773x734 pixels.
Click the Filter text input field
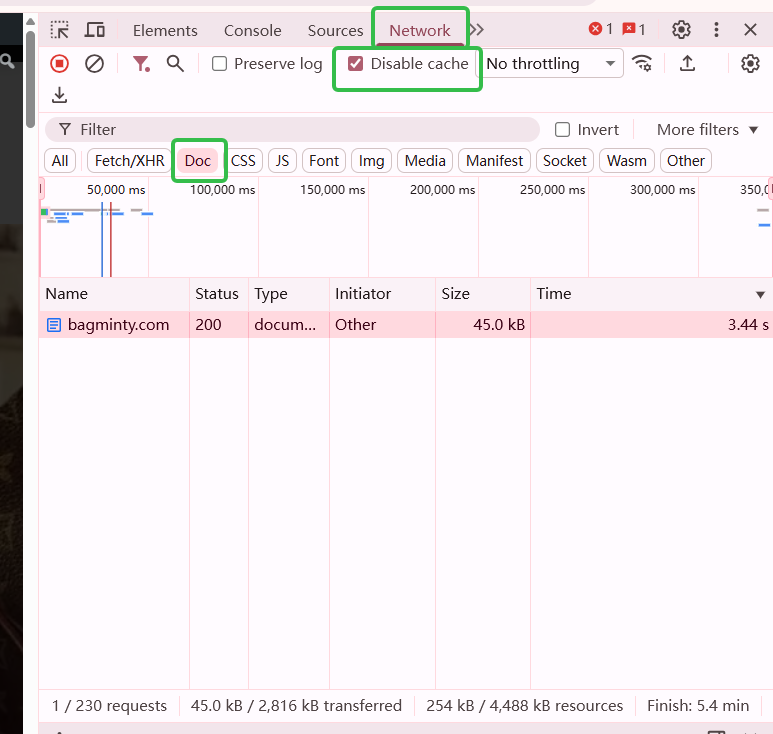300,130
